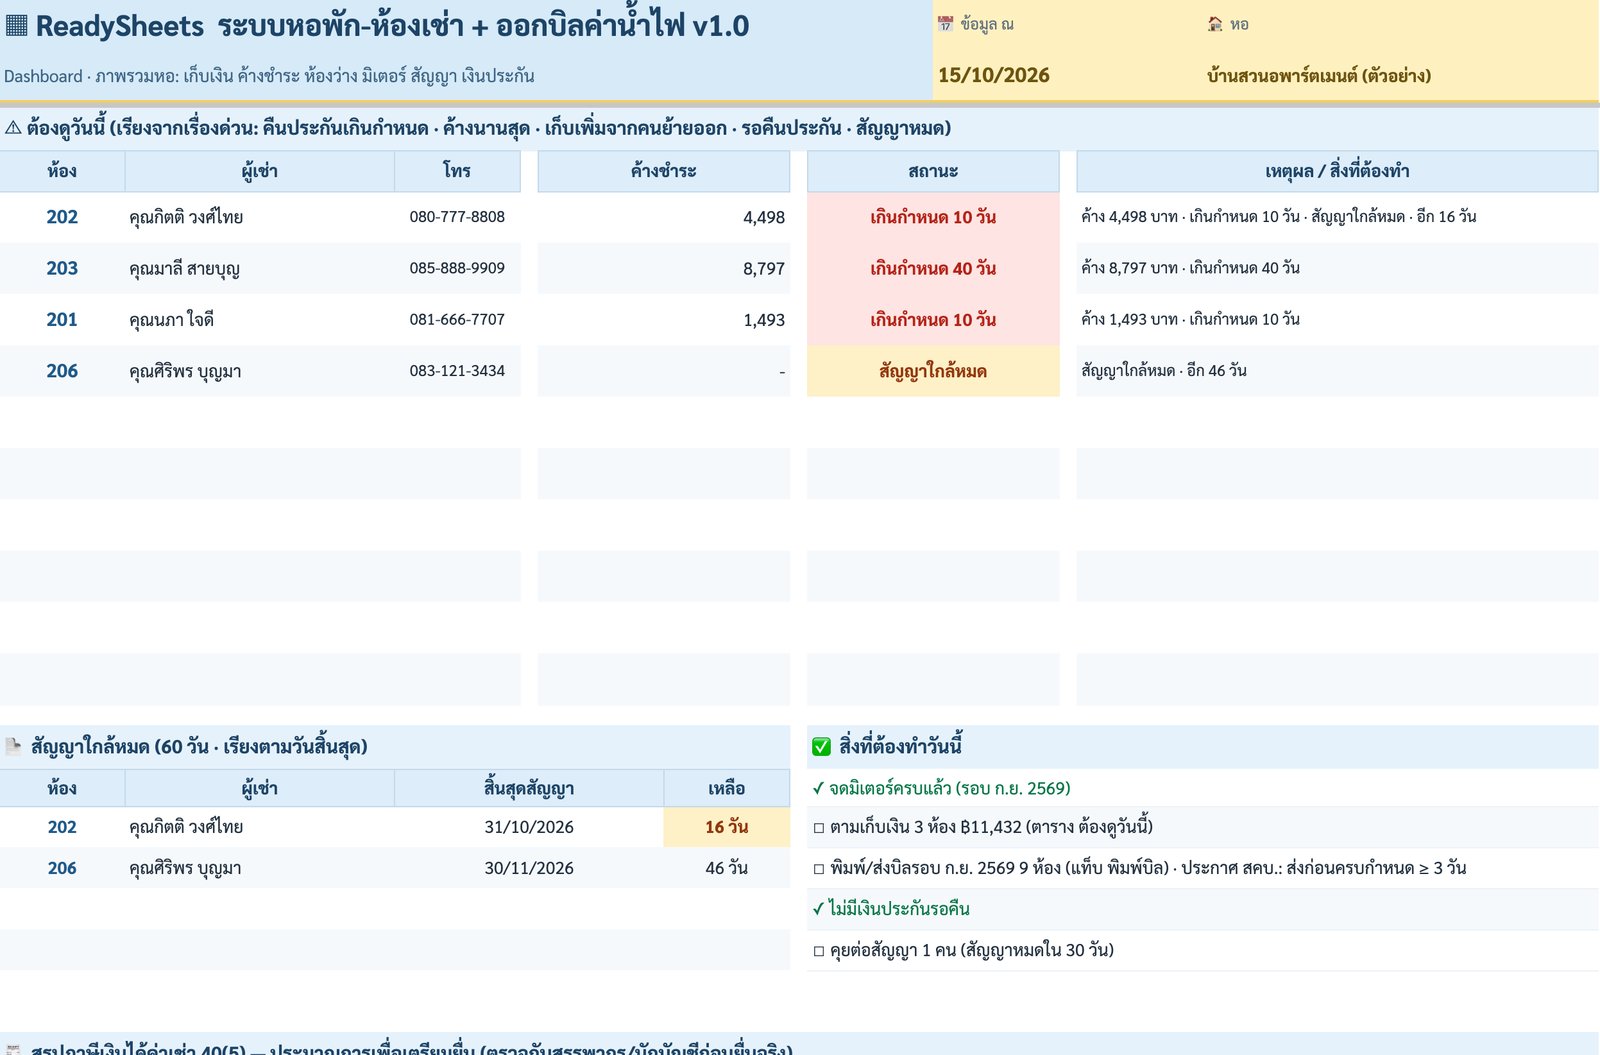Tick the พิมพ์/ส่งบิลรอบ ก.ย. 2569 checkbox
This screenshot has height=1055, width=1600.
click(x=819, y=869)
